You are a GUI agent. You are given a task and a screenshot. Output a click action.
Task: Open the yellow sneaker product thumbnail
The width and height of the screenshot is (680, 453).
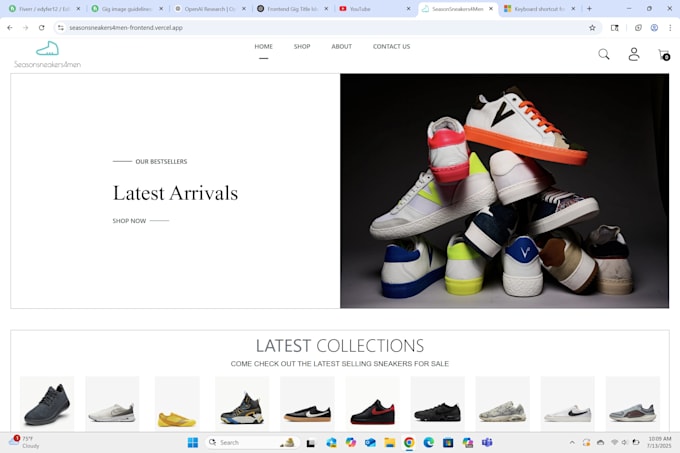(x=177, y=403)
